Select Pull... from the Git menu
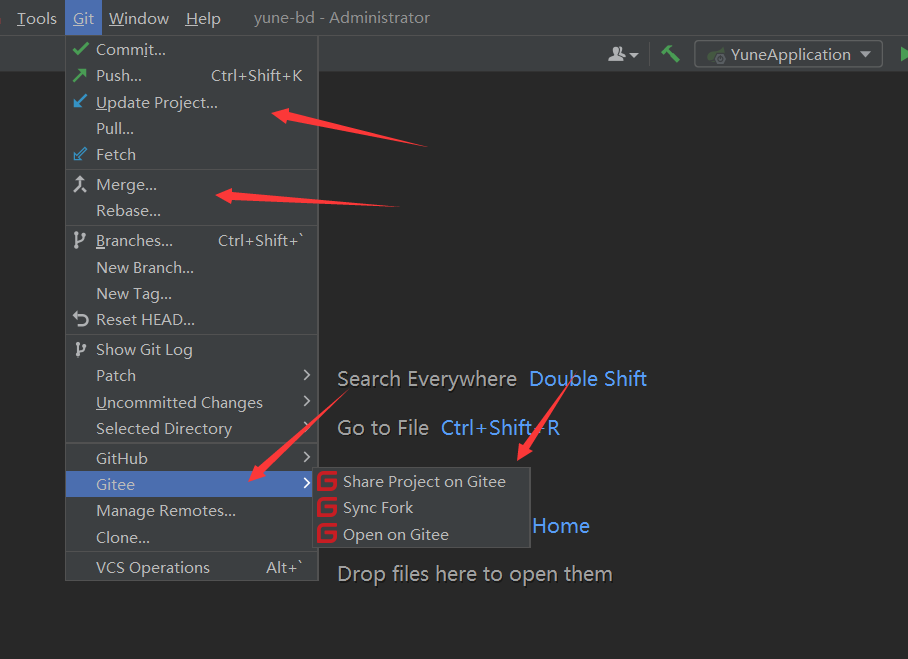Screen dimensions: 908x659 coord(192,128)
